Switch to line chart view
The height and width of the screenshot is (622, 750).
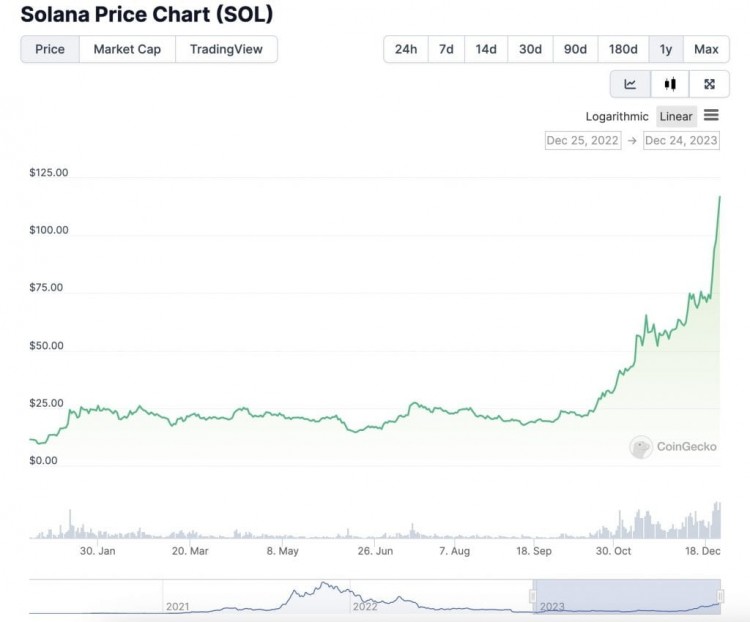(630, 84)
